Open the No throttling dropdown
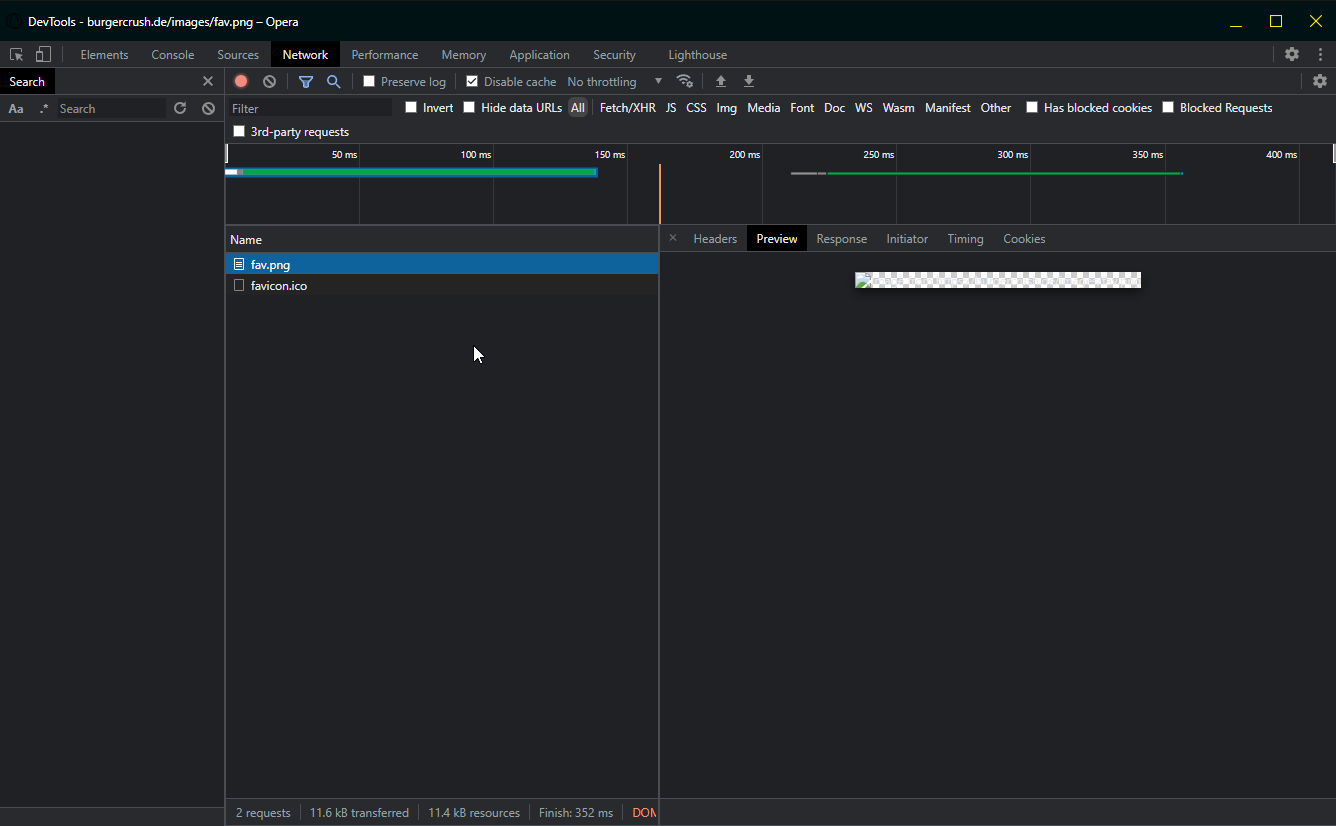 [614, 82]
